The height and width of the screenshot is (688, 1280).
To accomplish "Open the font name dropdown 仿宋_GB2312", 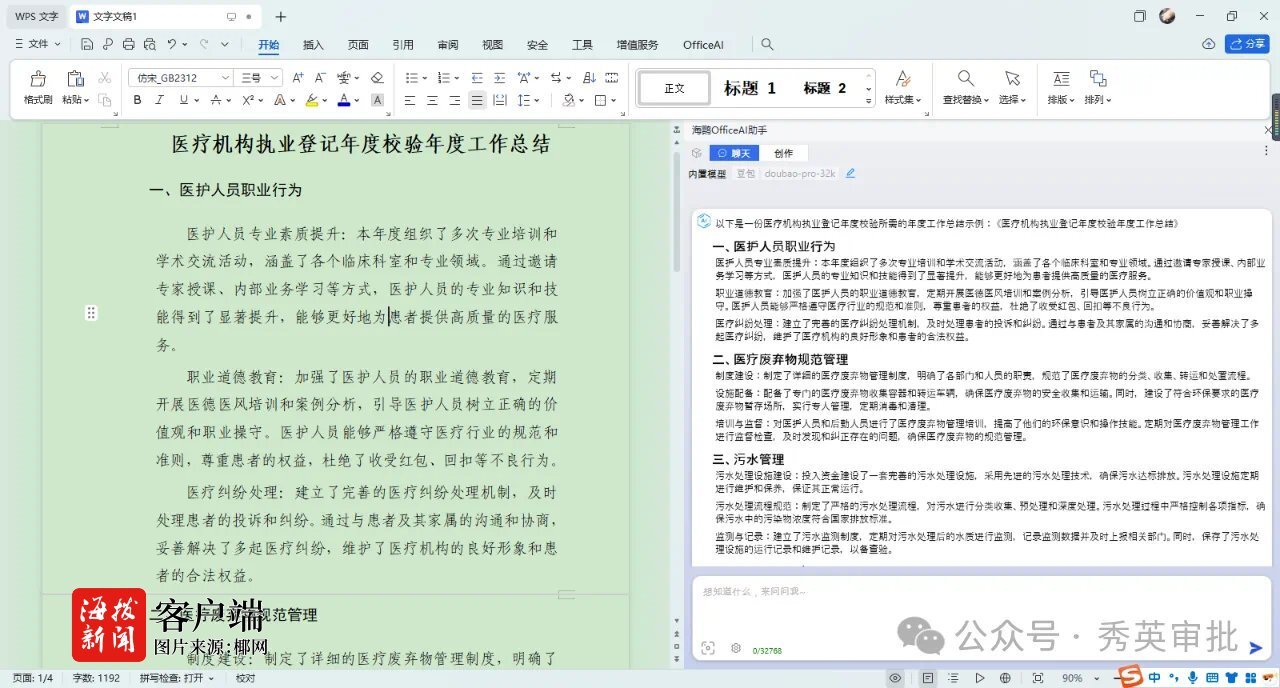I will (180, 78).
